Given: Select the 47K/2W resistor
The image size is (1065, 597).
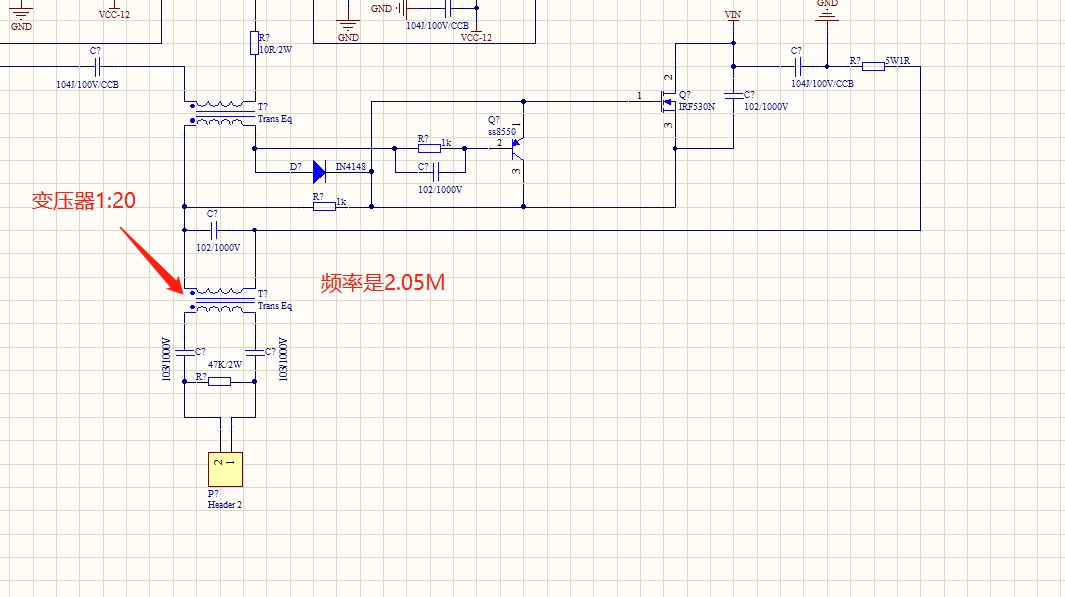Looking at the screenshot, I should [x=219, y=381].
